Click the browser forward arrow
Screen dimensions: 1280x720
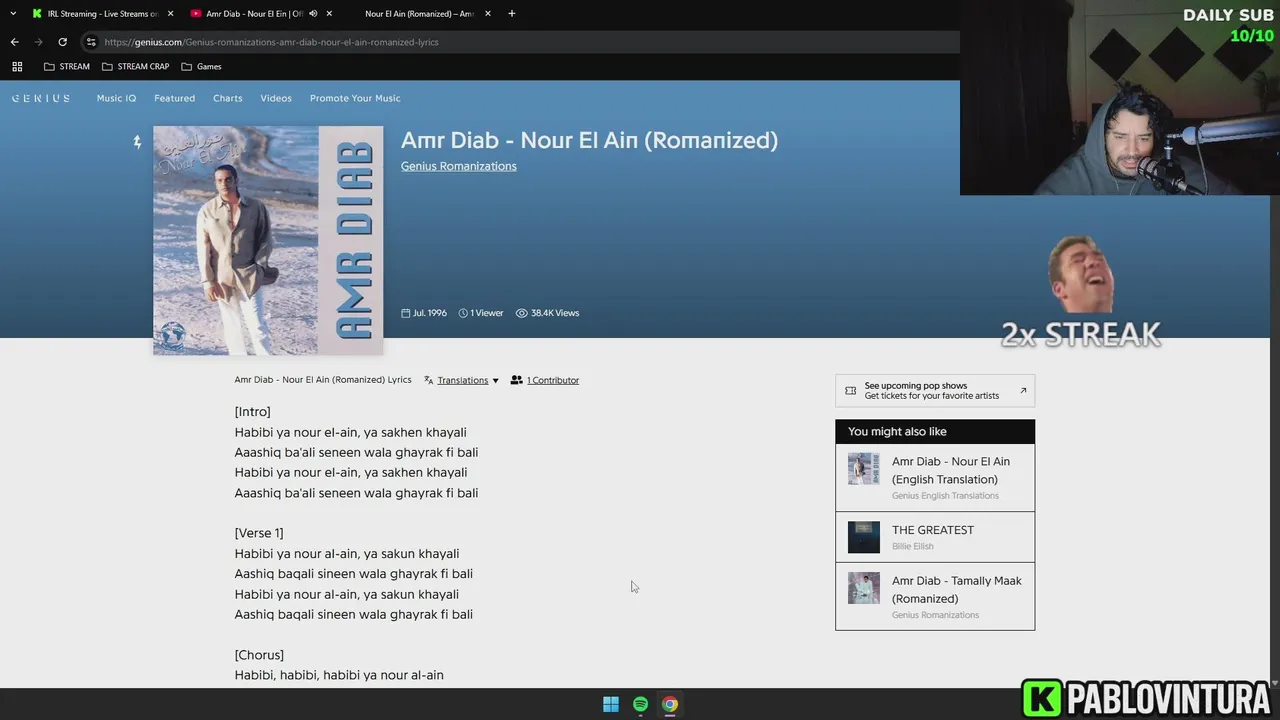[x=38, y=42]
